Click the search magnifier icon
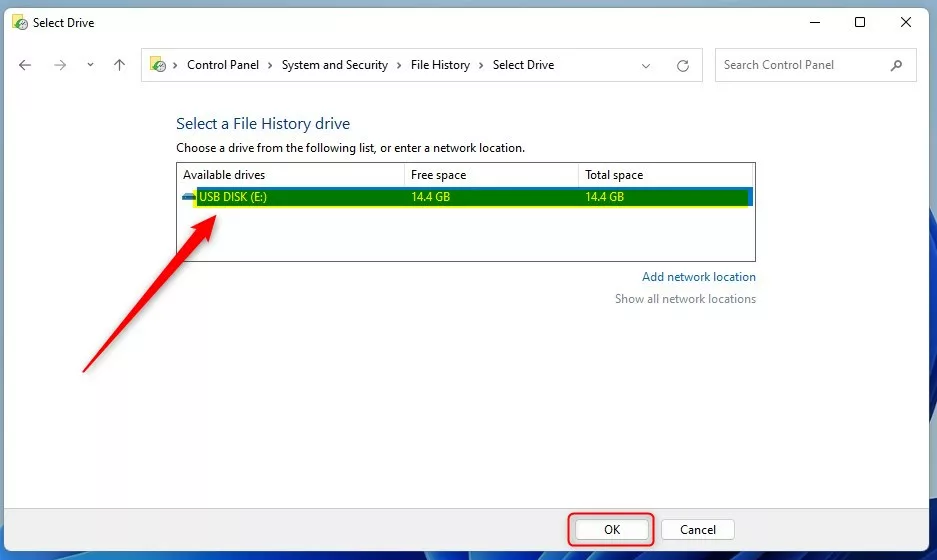Image resolution: width=937 pixels, height=560 pixels. coord(896,65)
